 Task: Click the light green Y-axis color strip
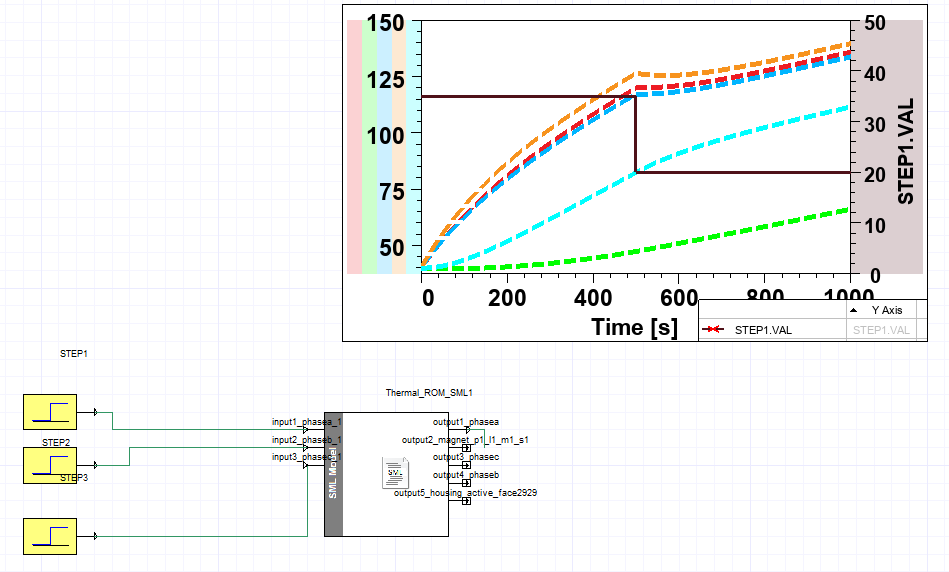point(369,146)
